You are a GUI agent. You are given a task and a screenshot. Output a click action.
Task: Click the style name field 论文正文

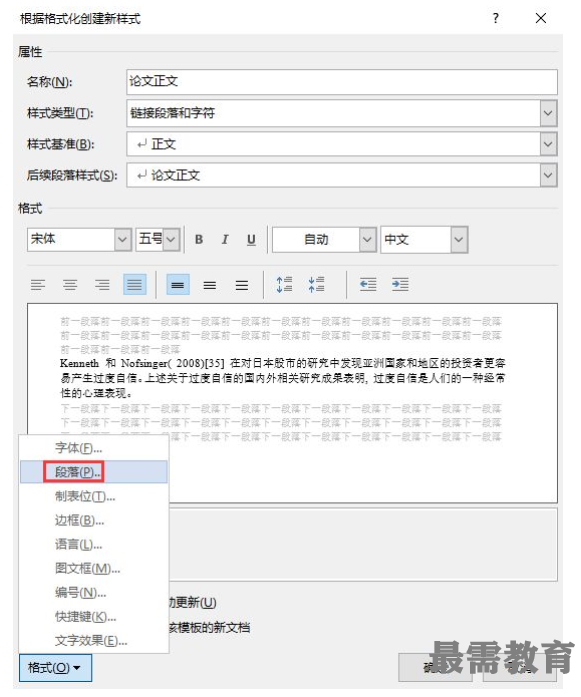pos(341,82)
